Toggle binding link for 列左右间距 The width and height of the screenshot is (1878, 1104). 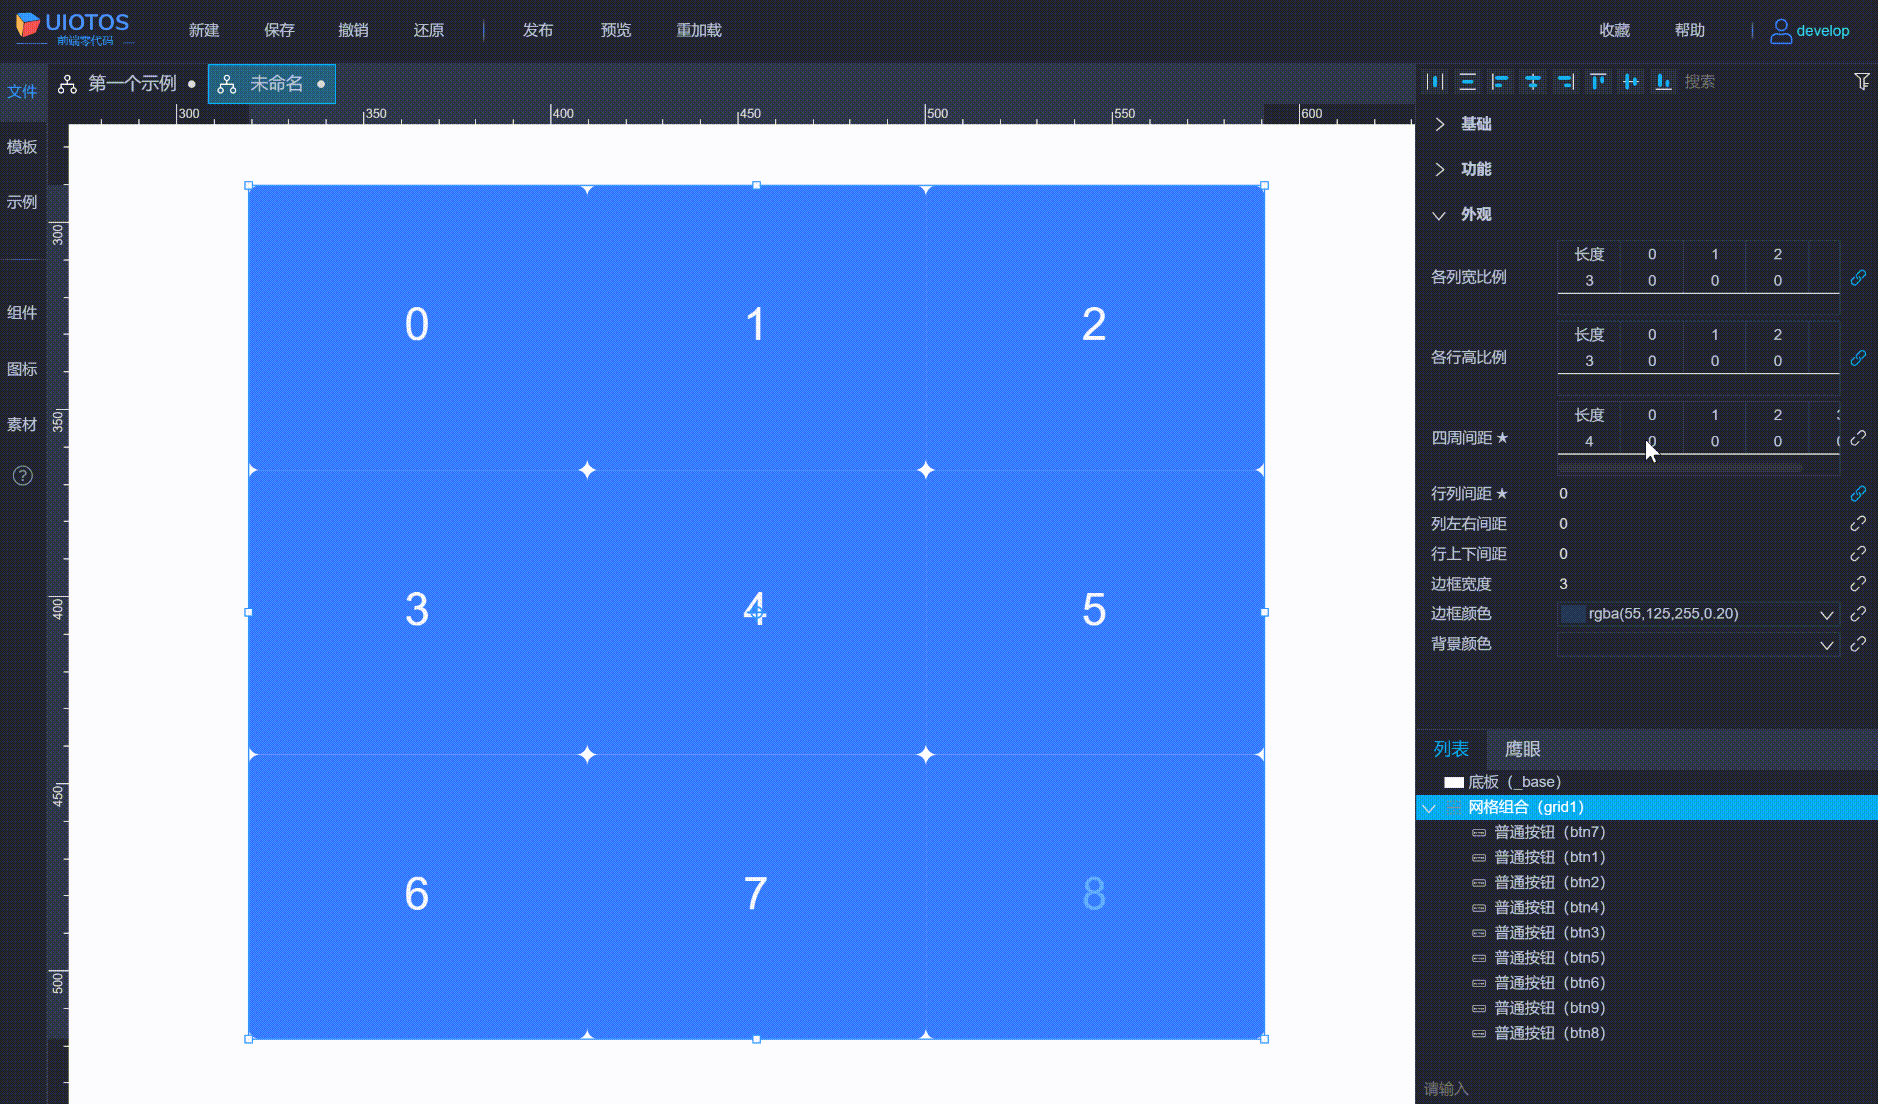tap(1858, 523)
